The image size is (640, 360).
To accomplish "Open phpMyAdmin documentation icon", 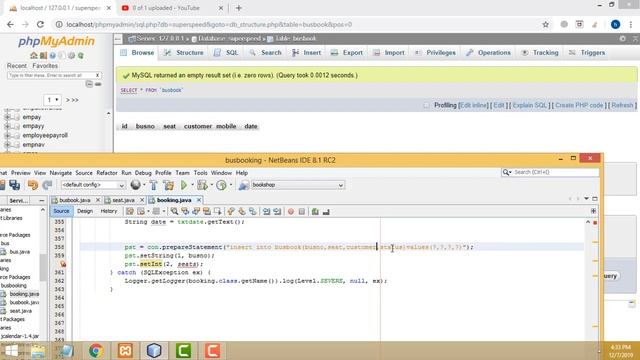I will (x=53, y=56).
